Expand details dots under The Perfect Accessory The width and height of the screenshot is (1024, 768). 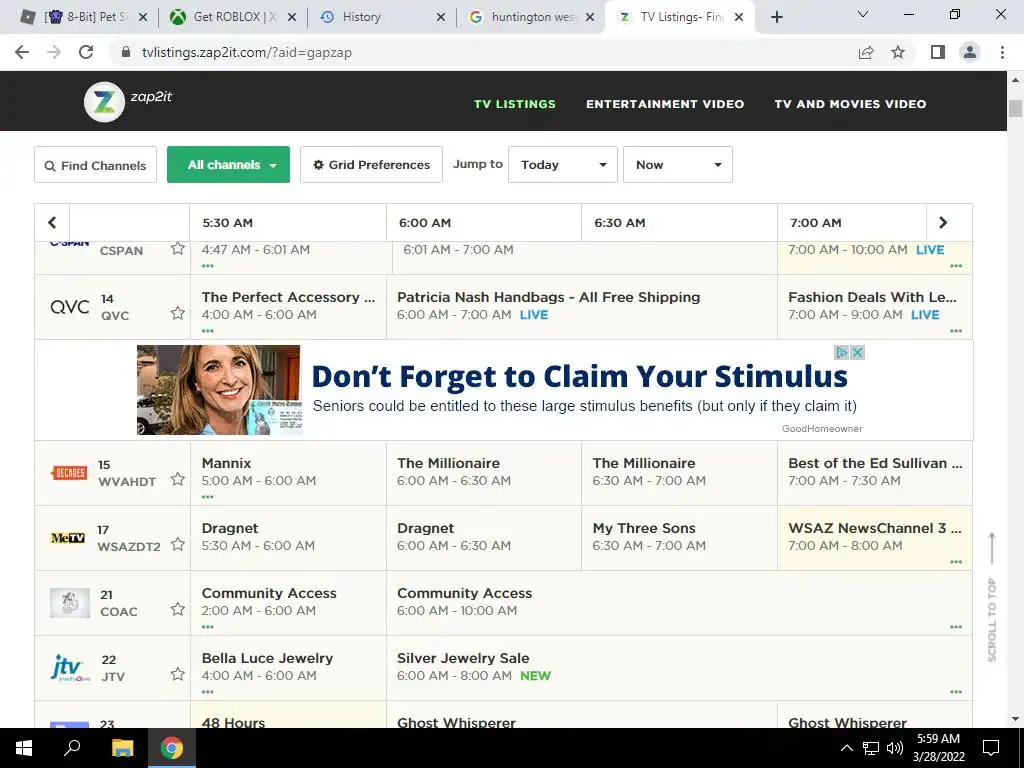tap(208, 331)
